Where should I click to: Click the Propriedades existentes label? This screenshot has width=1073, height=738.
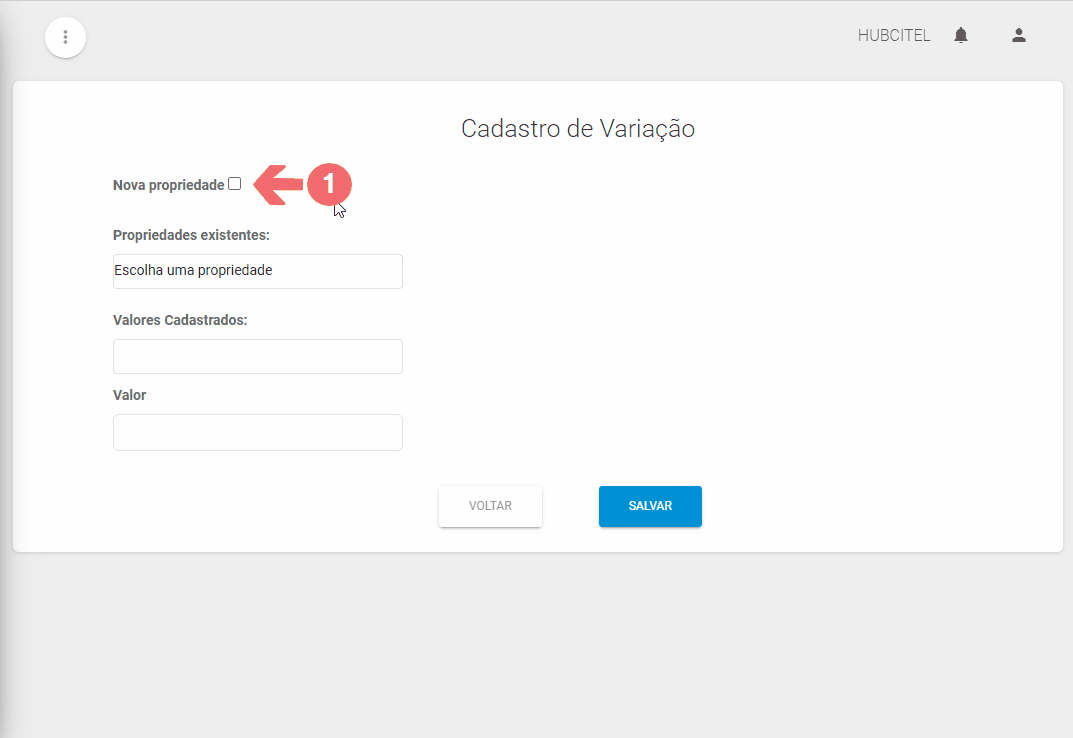click(191, 235)
